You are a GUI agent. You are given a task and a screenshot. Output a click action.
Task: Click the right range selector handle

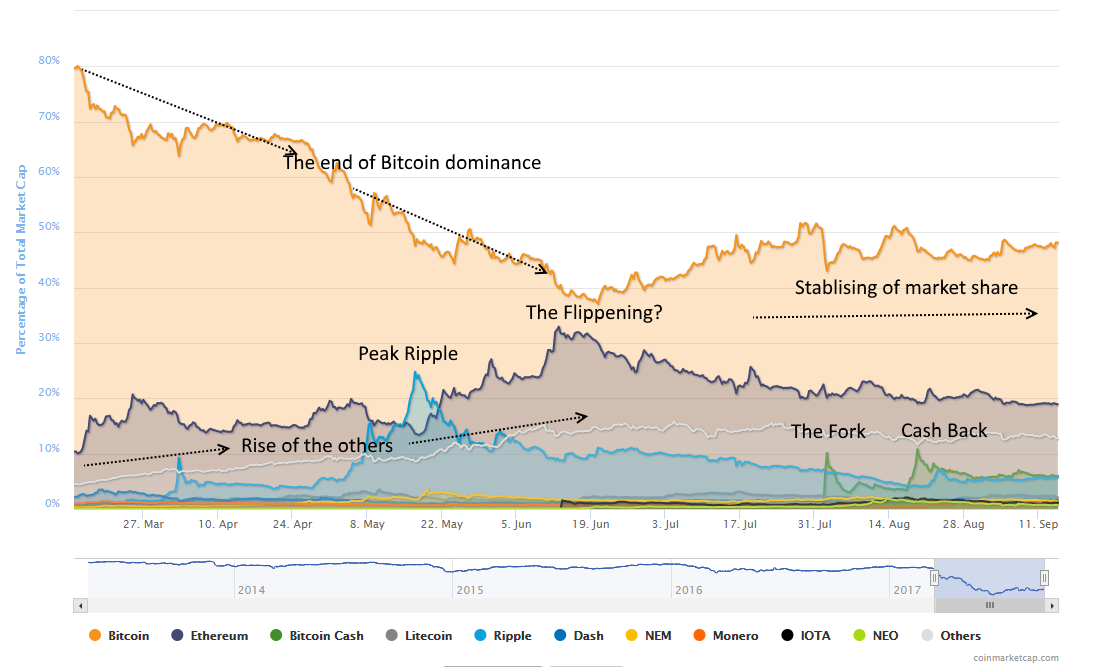coord(1044,577)
